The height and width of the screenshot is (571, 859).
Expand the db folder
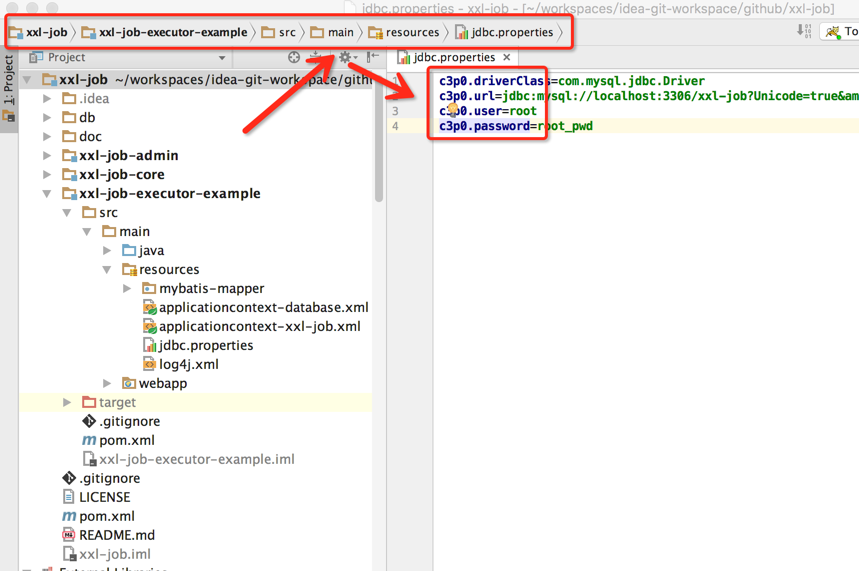pos(47,117)
